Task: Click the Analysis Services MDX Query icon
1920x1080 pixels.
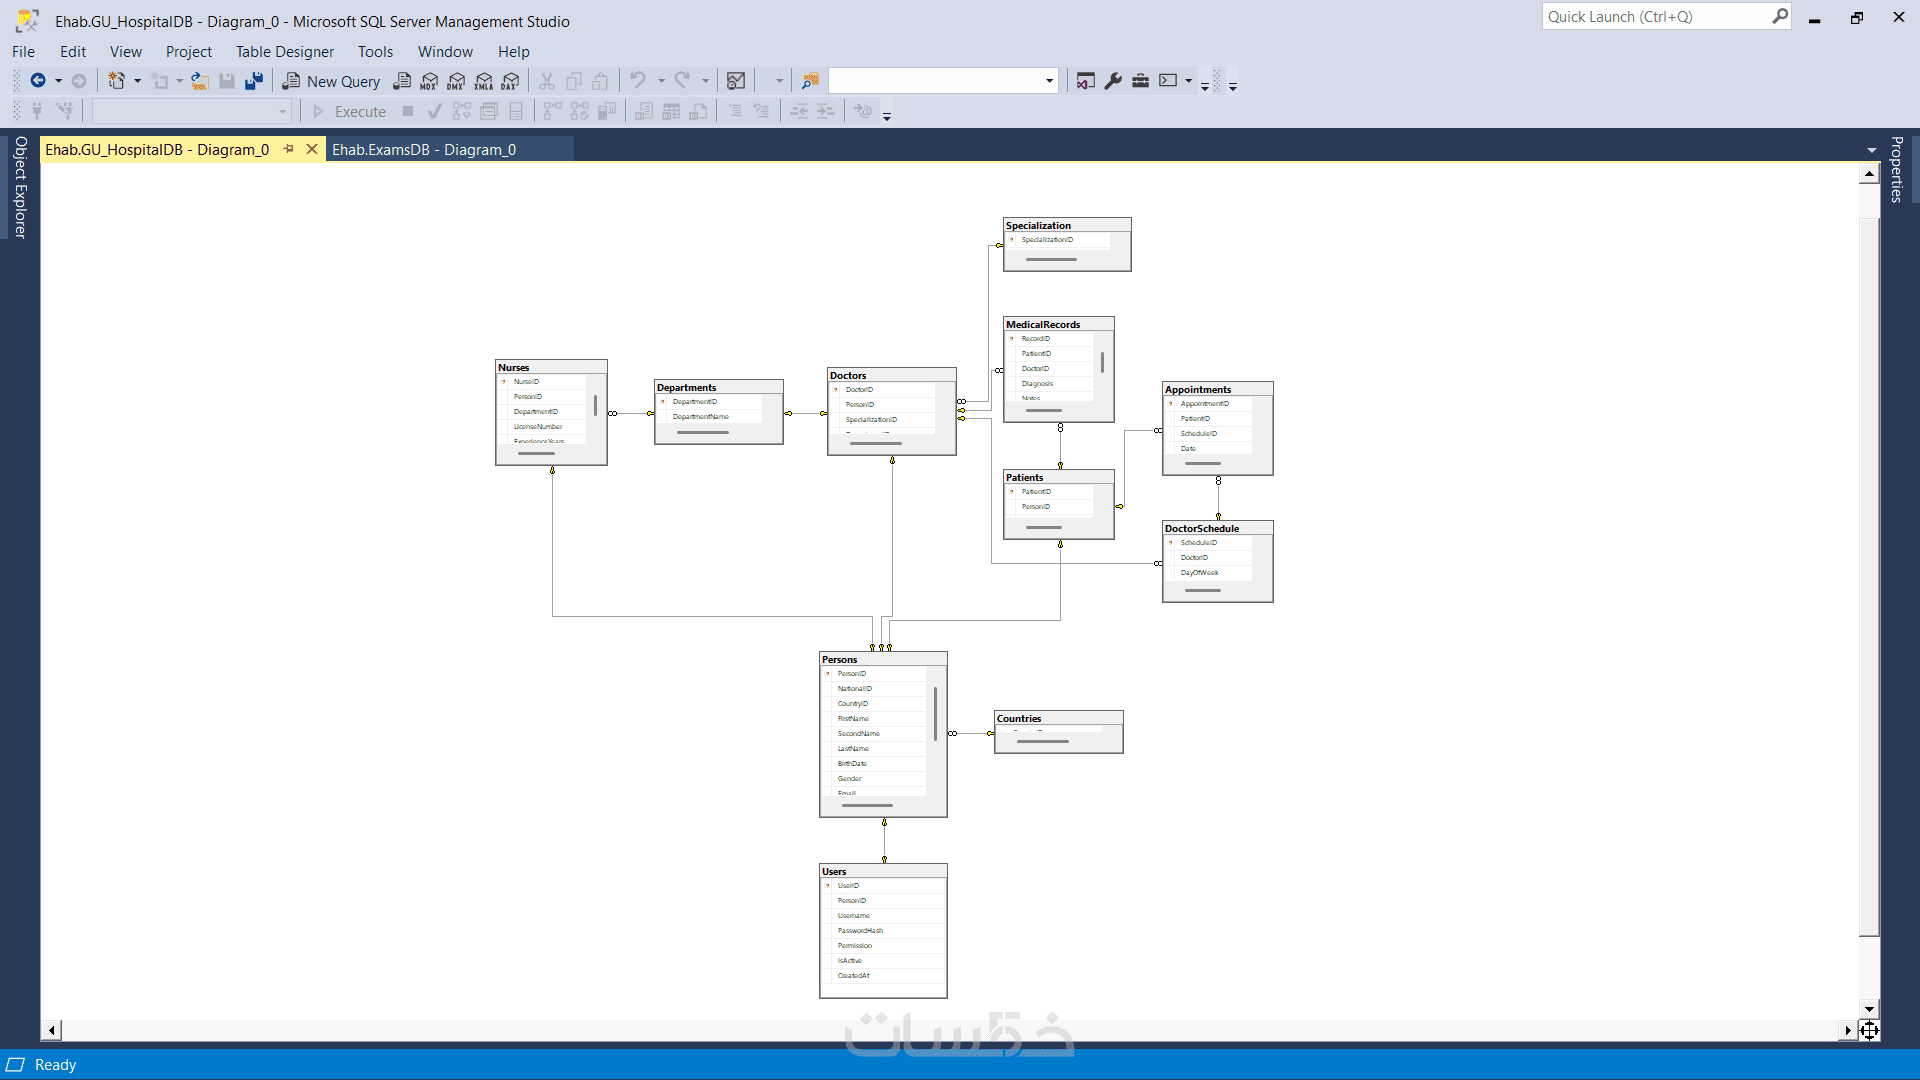Action: [x=429, y=81]
